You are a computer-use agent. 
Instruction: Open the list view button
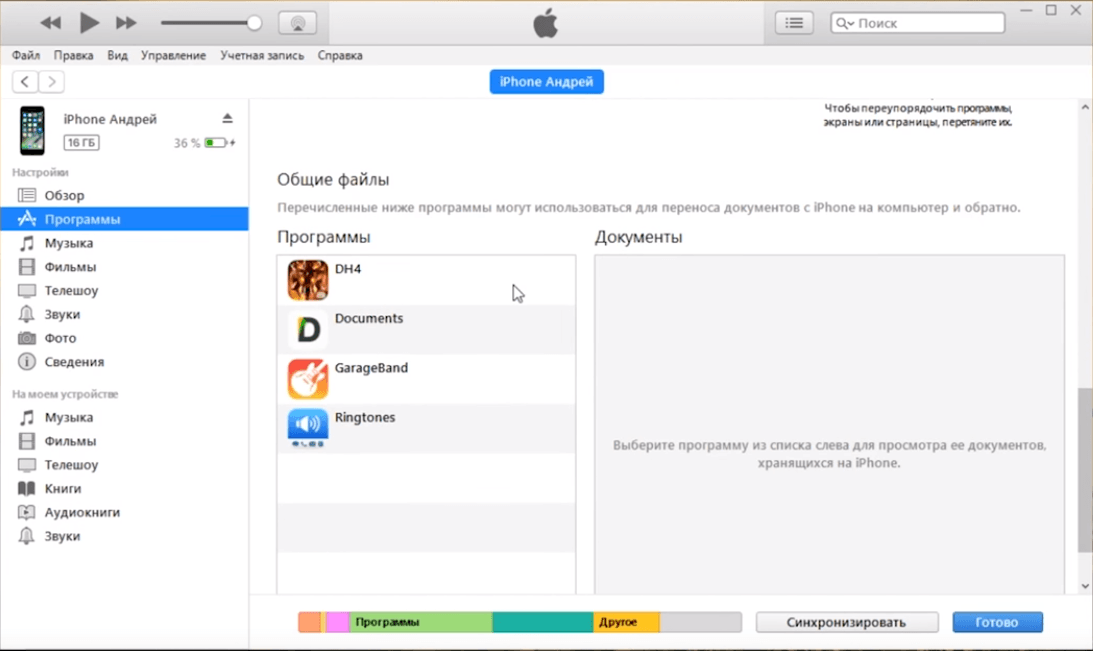tap(794, 22)
